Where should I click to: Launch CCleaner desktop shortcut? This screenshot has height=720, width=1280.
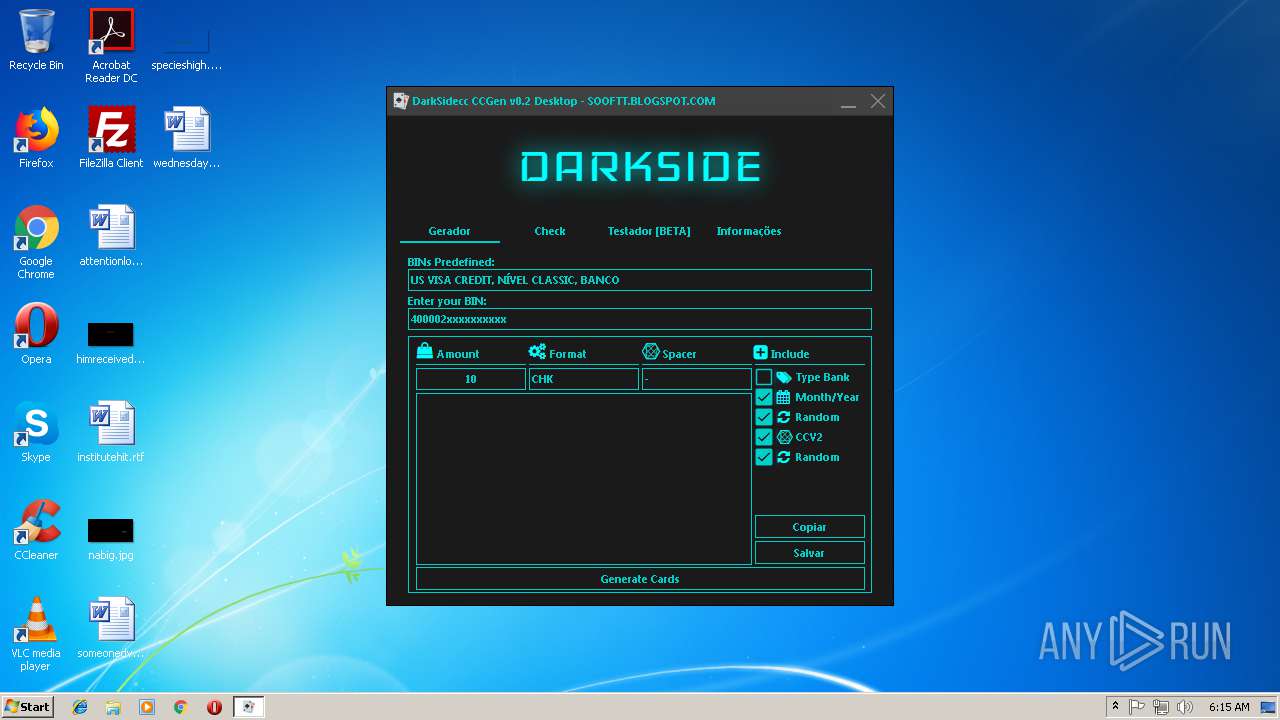pos(36,530)
